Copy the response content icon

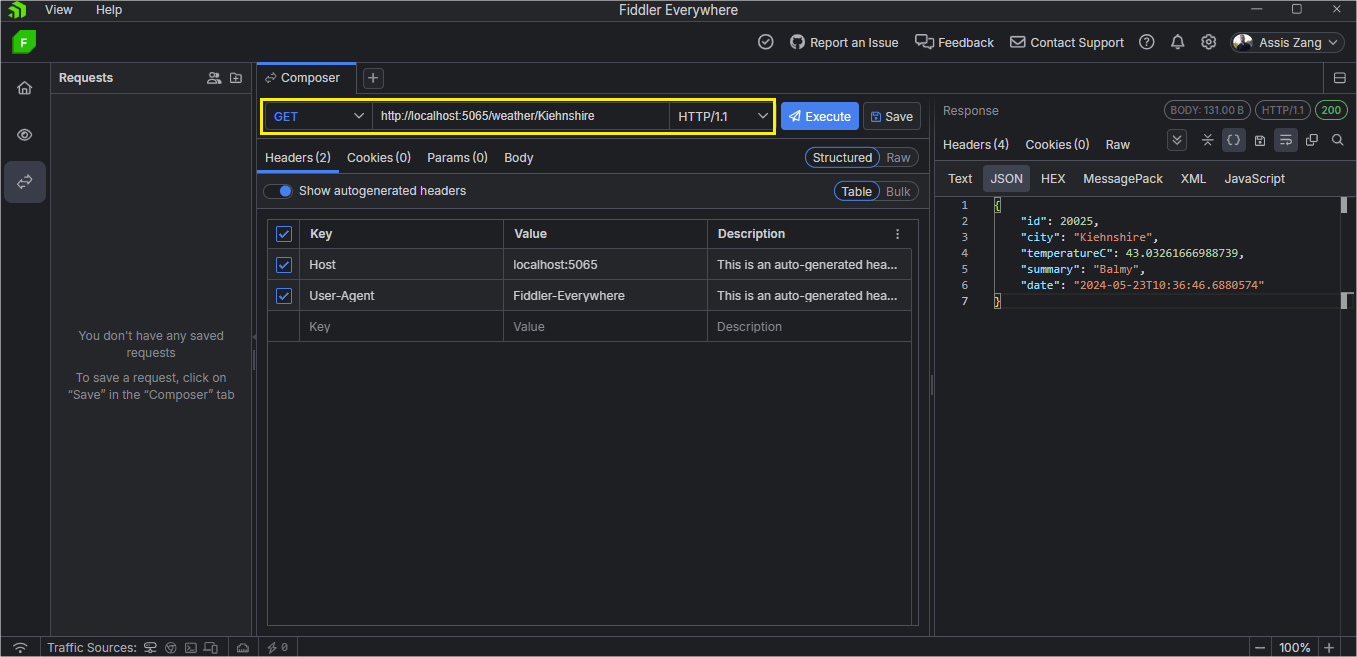coord(1312,141)
